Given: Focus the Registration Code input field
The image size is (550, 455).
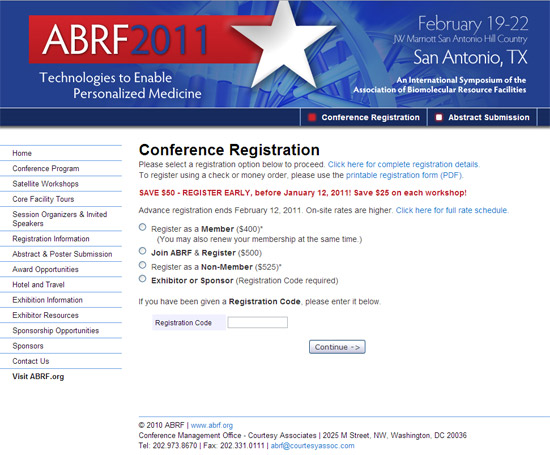Looking at the screenshot, I should tap(257, 322).
